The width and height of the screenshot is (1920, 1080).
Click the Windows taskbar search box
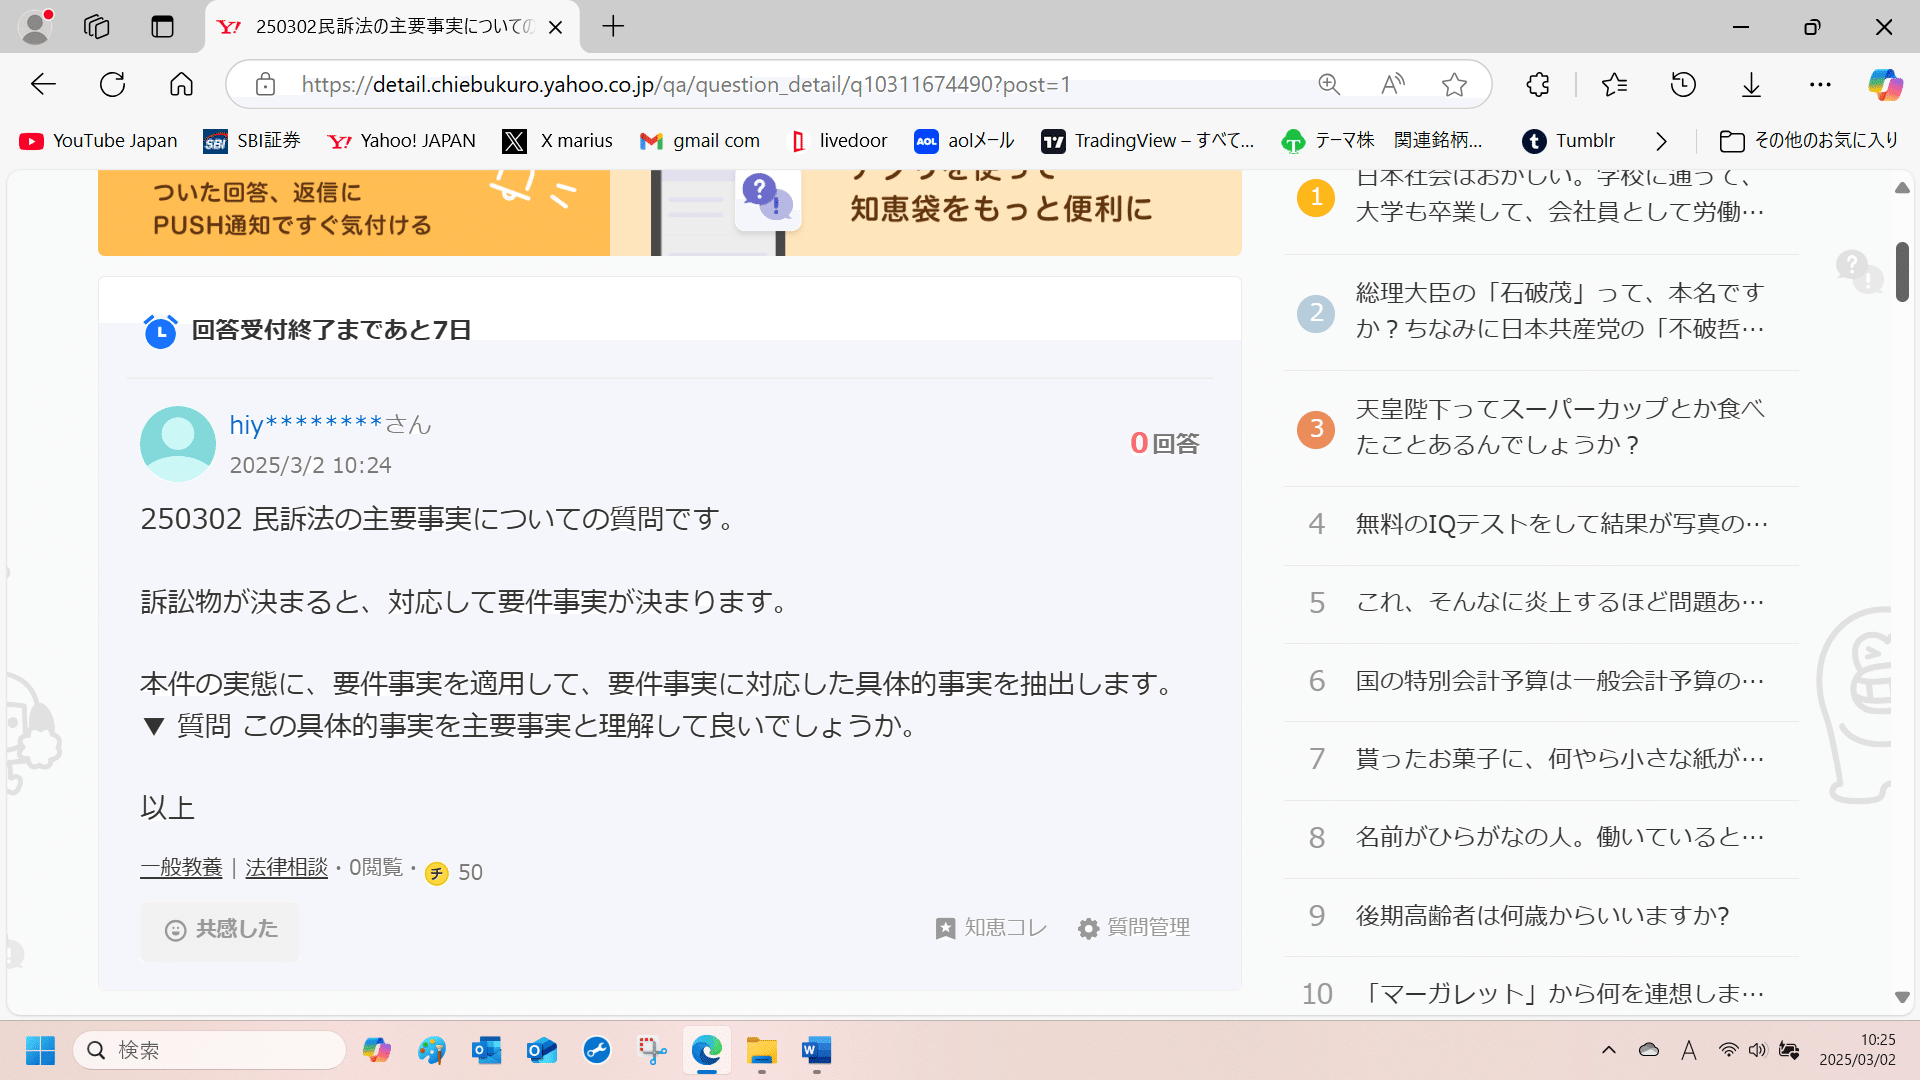(210, 1050)
